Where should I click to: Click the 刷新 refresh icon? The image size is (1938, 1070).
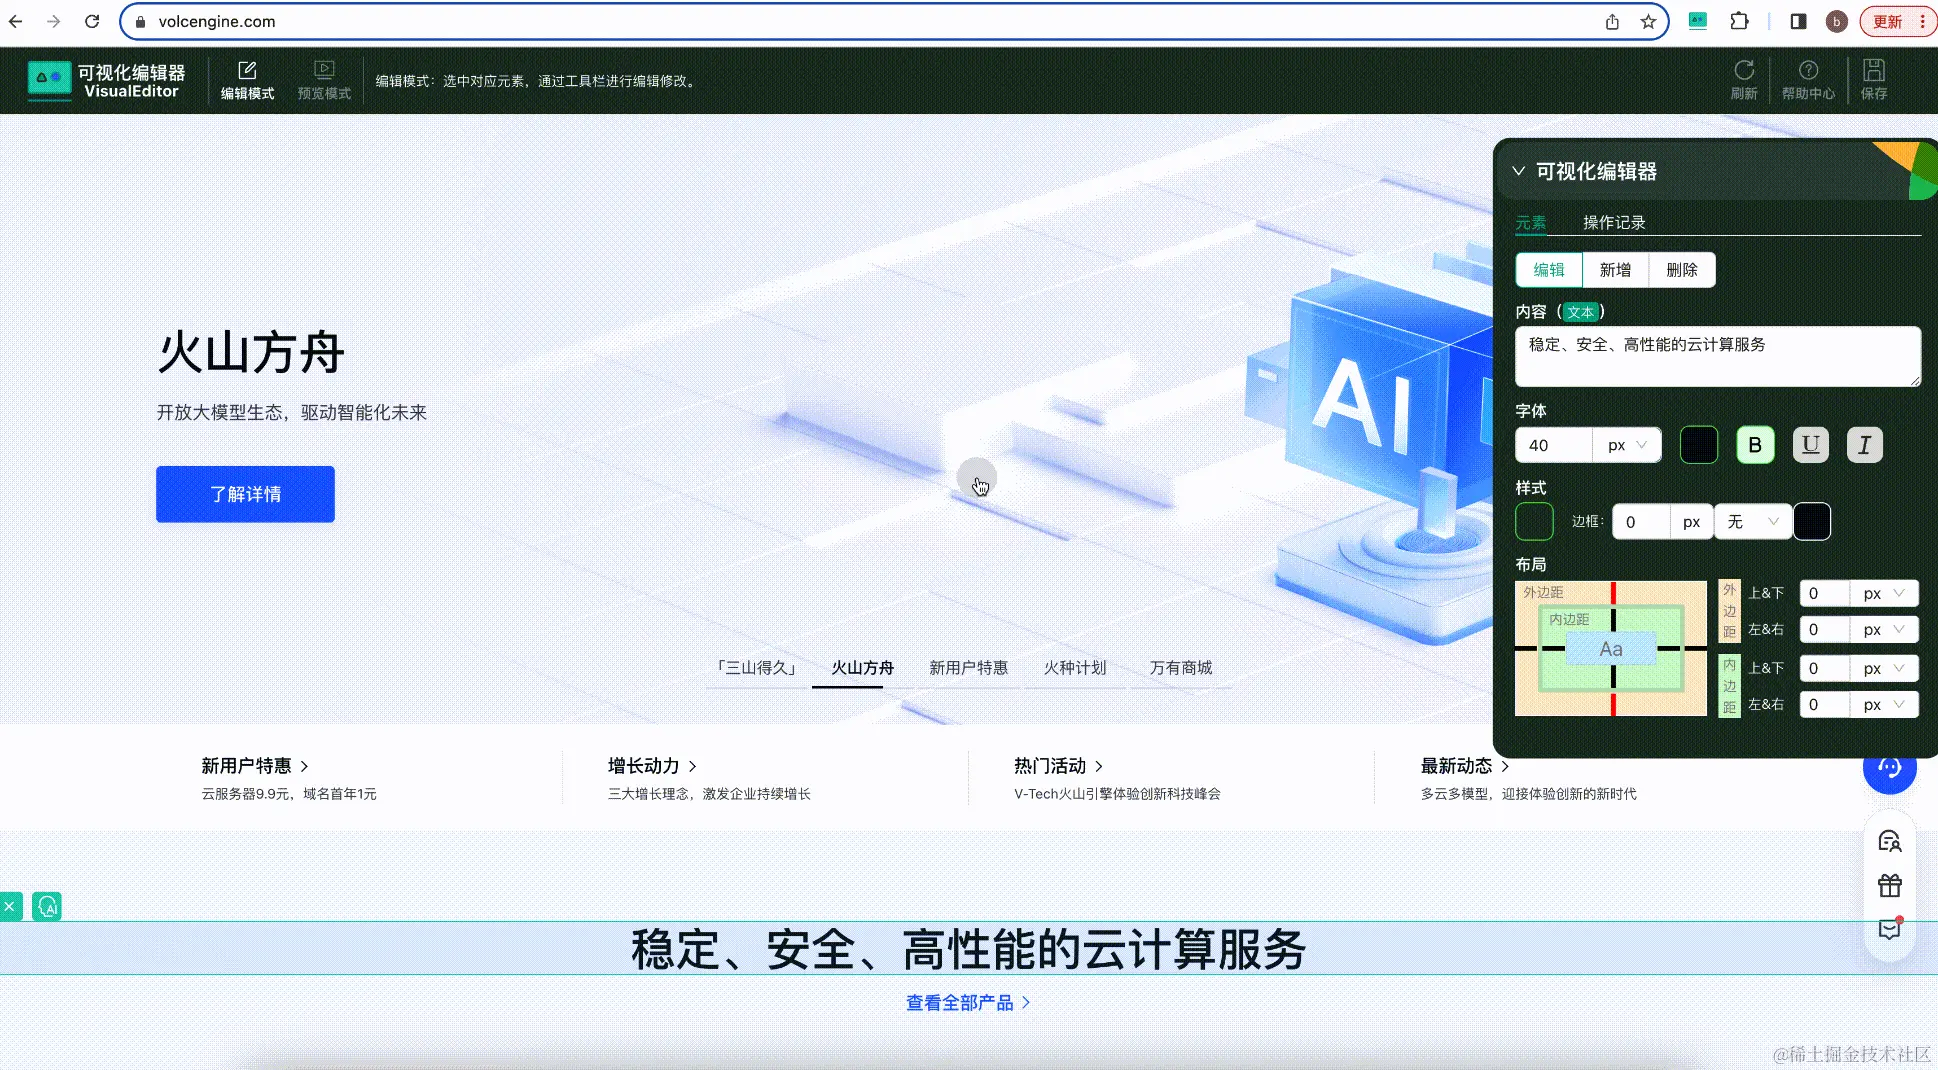[1744, 80]
